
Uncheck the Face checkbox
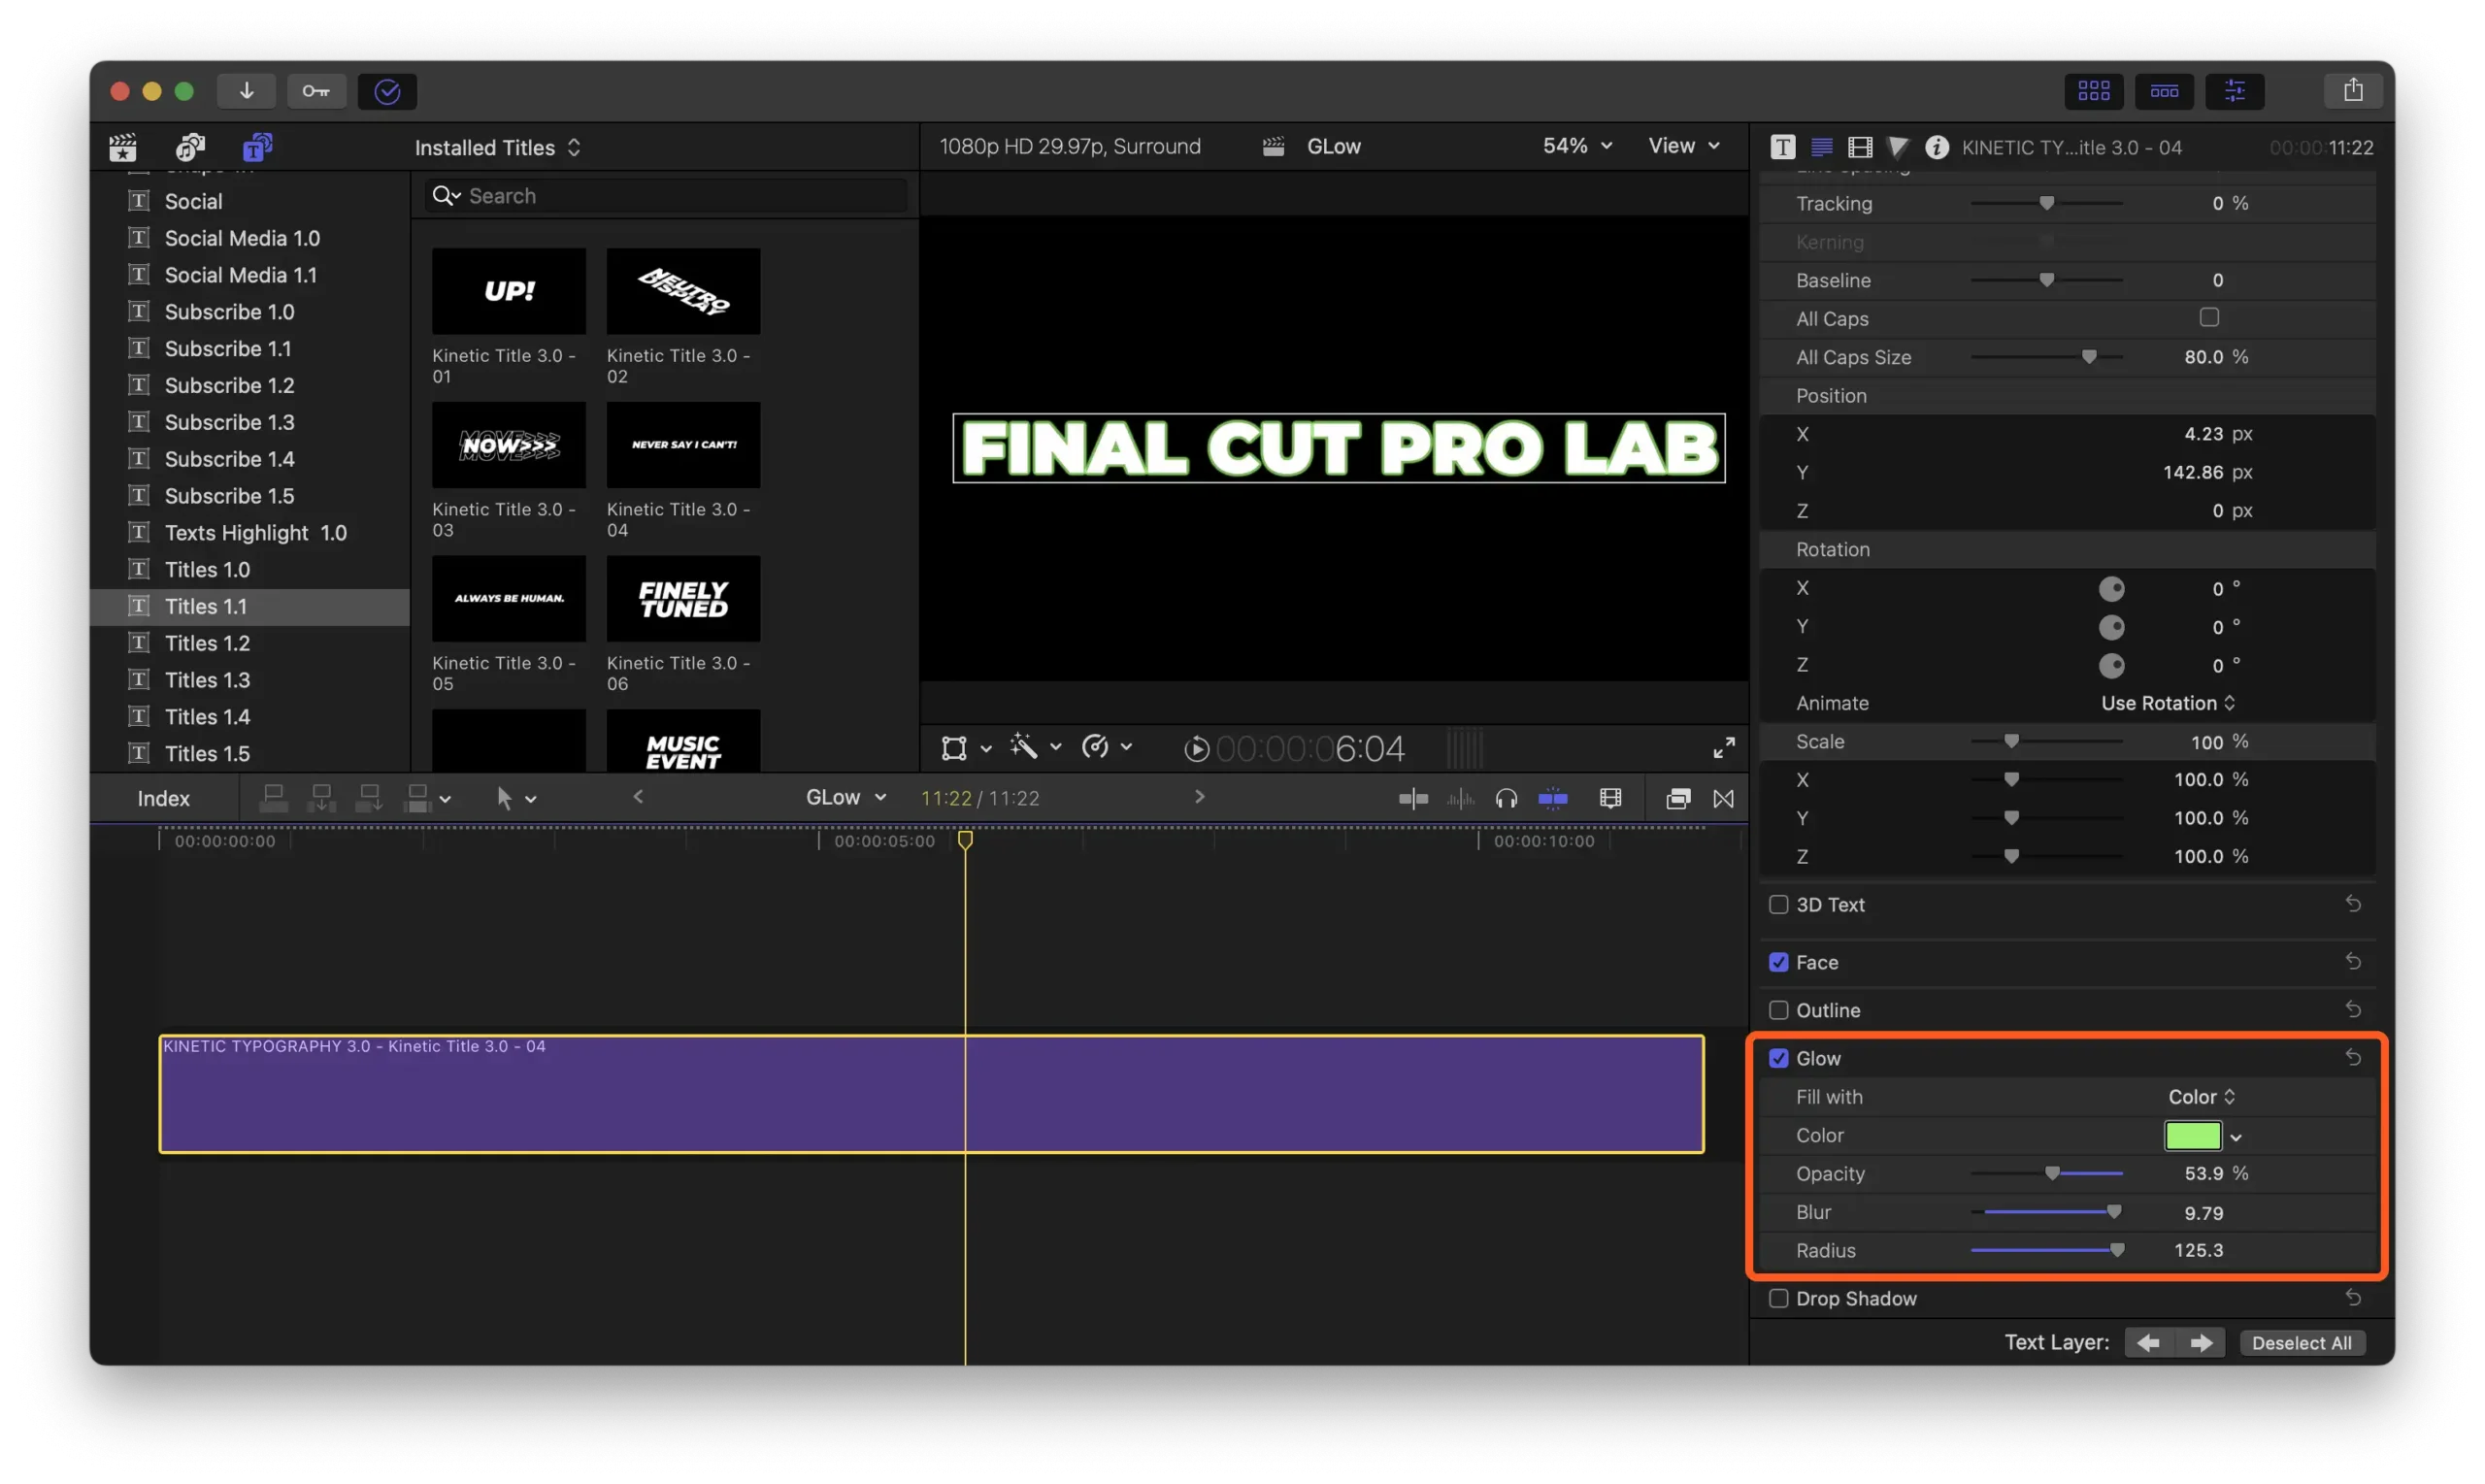pyautogui.click(x=1778, y=962)
